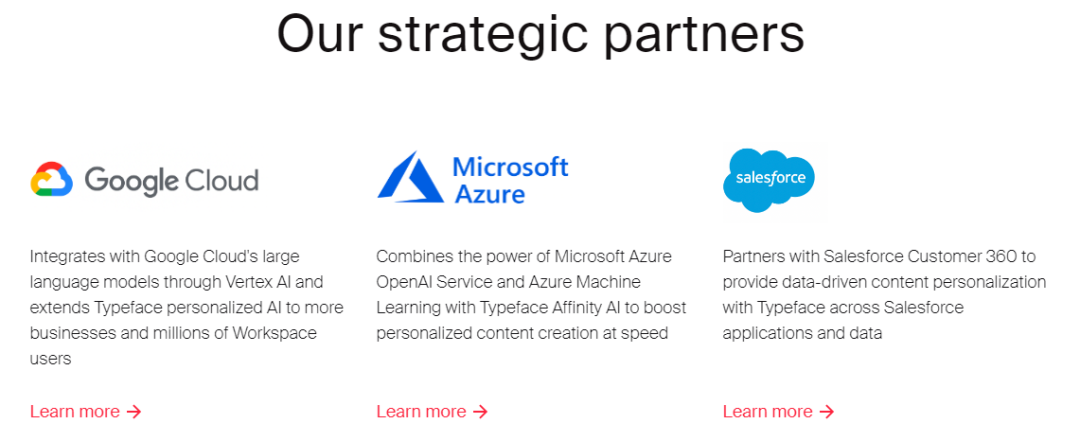Click the Microsoft Azure wordmark text

click(510, 180)
